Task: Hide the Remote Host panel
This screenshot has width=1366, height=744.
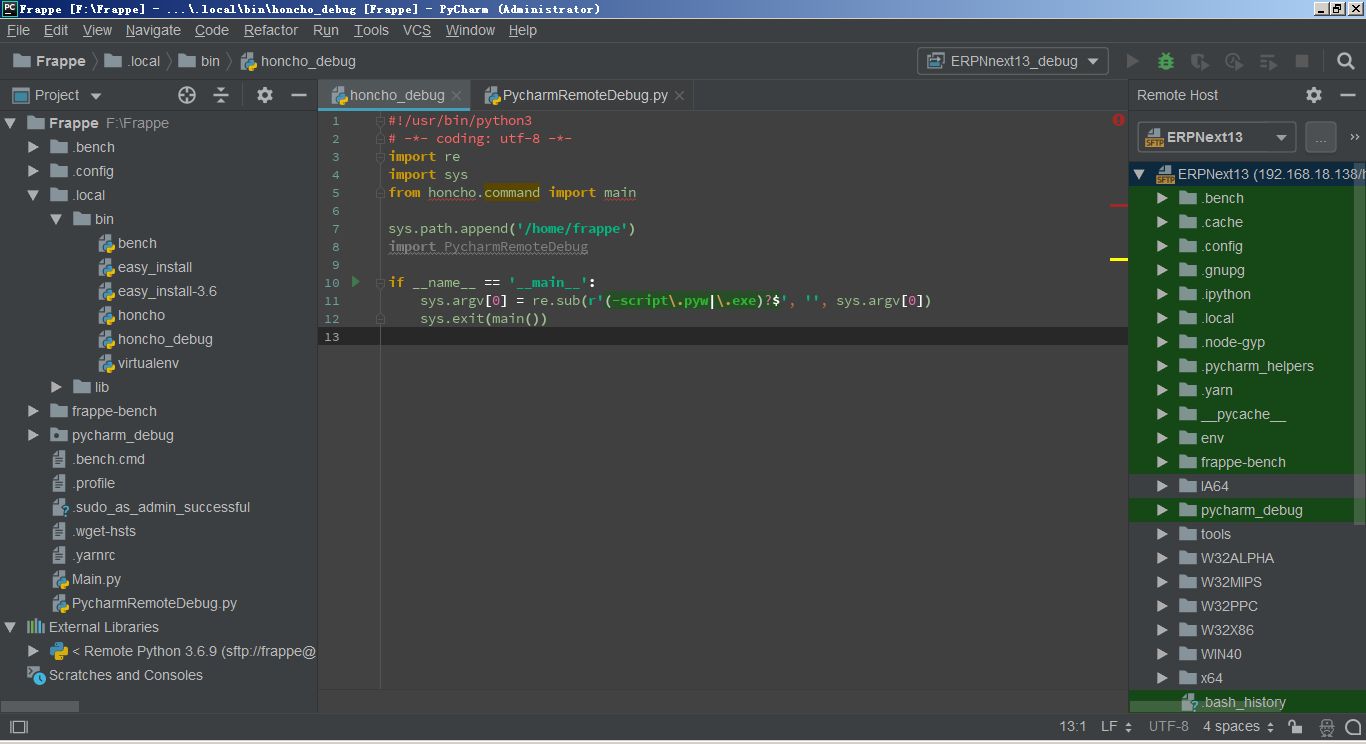Action: tap(1348, 95)
